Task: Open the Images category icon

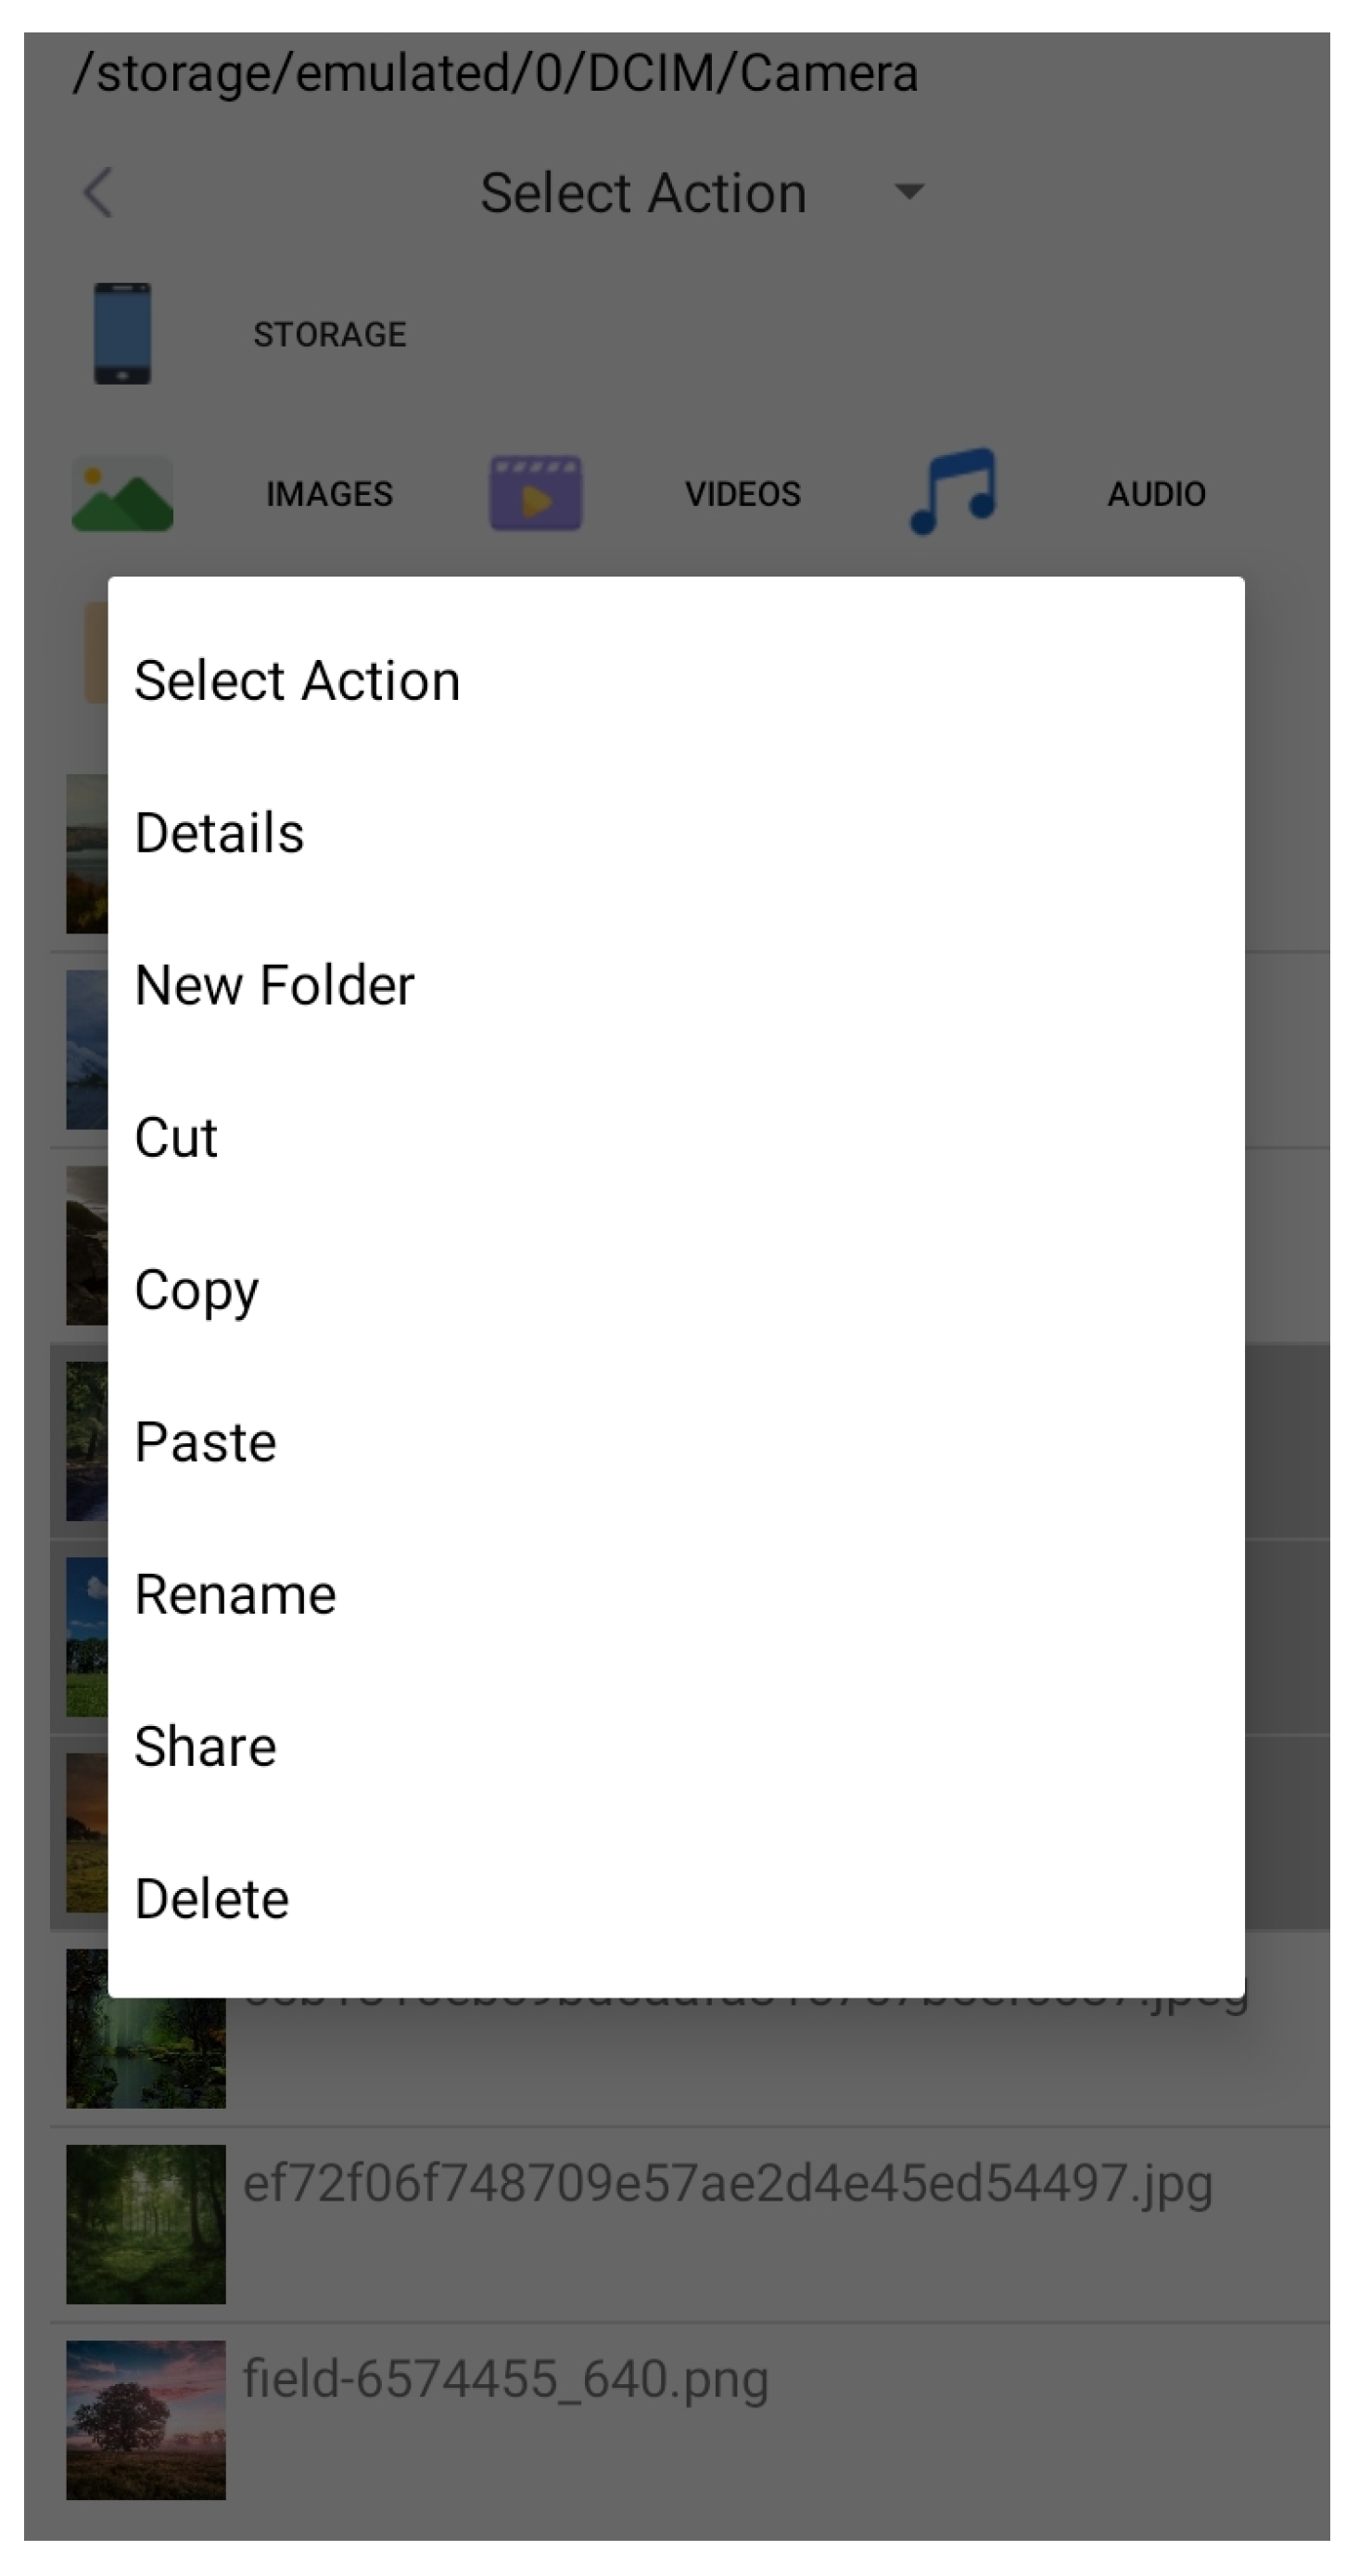Action: tap(123, 494)
